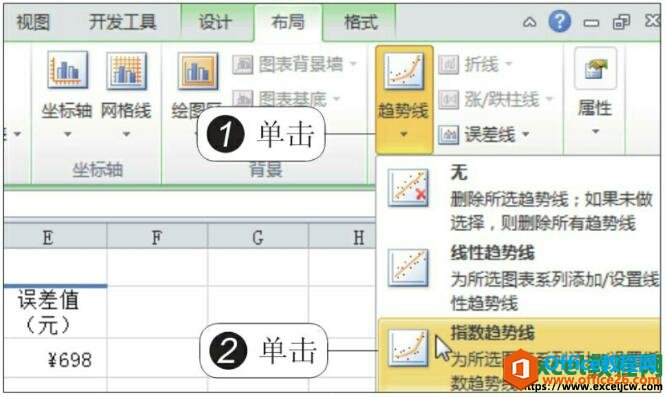Collapse the ribbon with the caret icon
The height and width of the screenshot is (397, 666).
[529, 22]
